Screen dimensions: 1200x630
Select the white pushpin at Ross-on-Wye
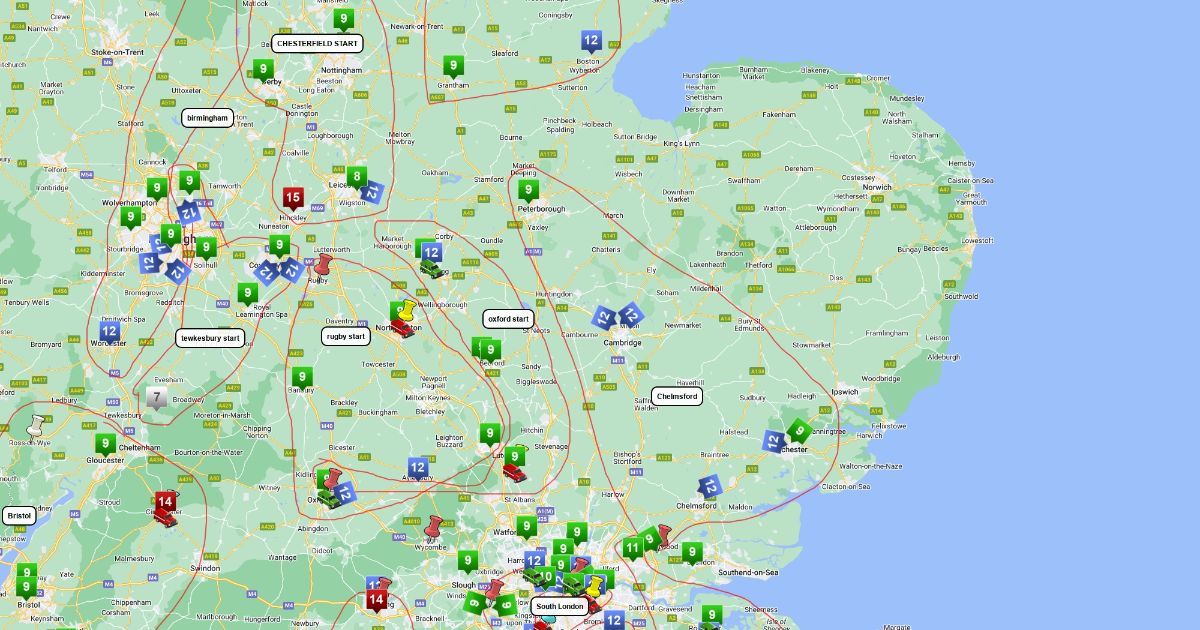36,425
